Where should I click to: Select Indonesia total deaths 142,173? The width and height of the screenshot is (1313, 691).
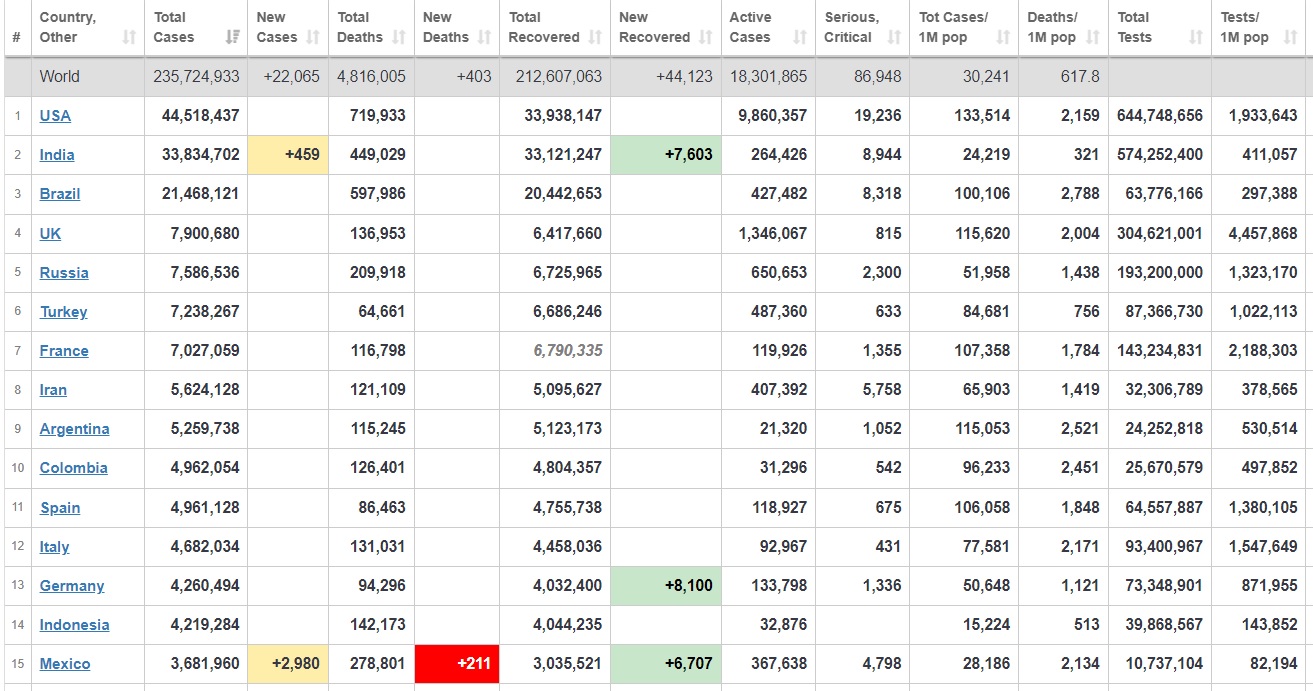tap(376, 624)
